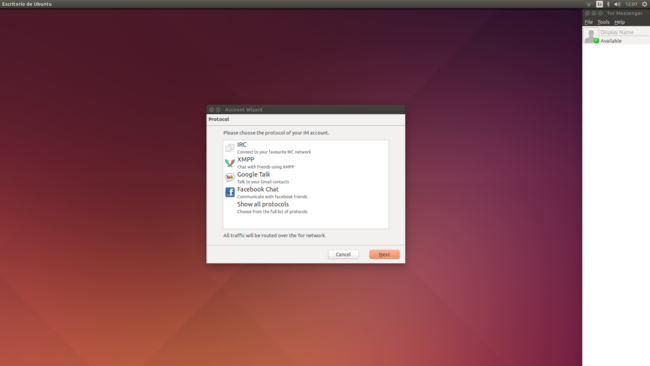650x366 pixels.
Task: Select the Google Talk protocol icon
Action: coord(230,177)
